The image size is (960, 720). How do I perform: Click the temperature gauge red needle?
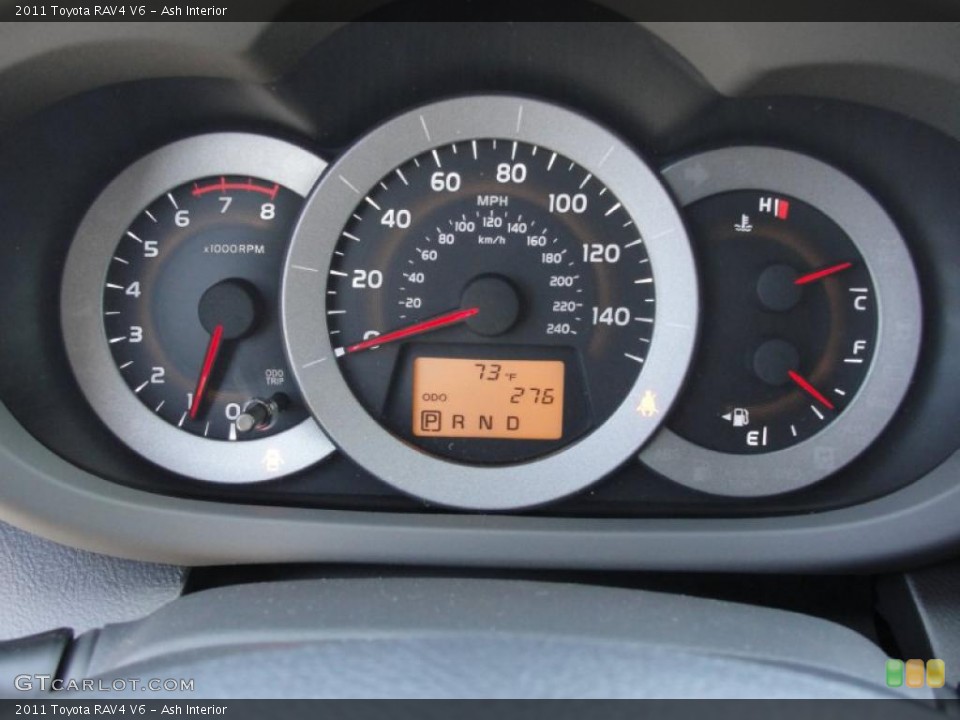click(822, 273)
